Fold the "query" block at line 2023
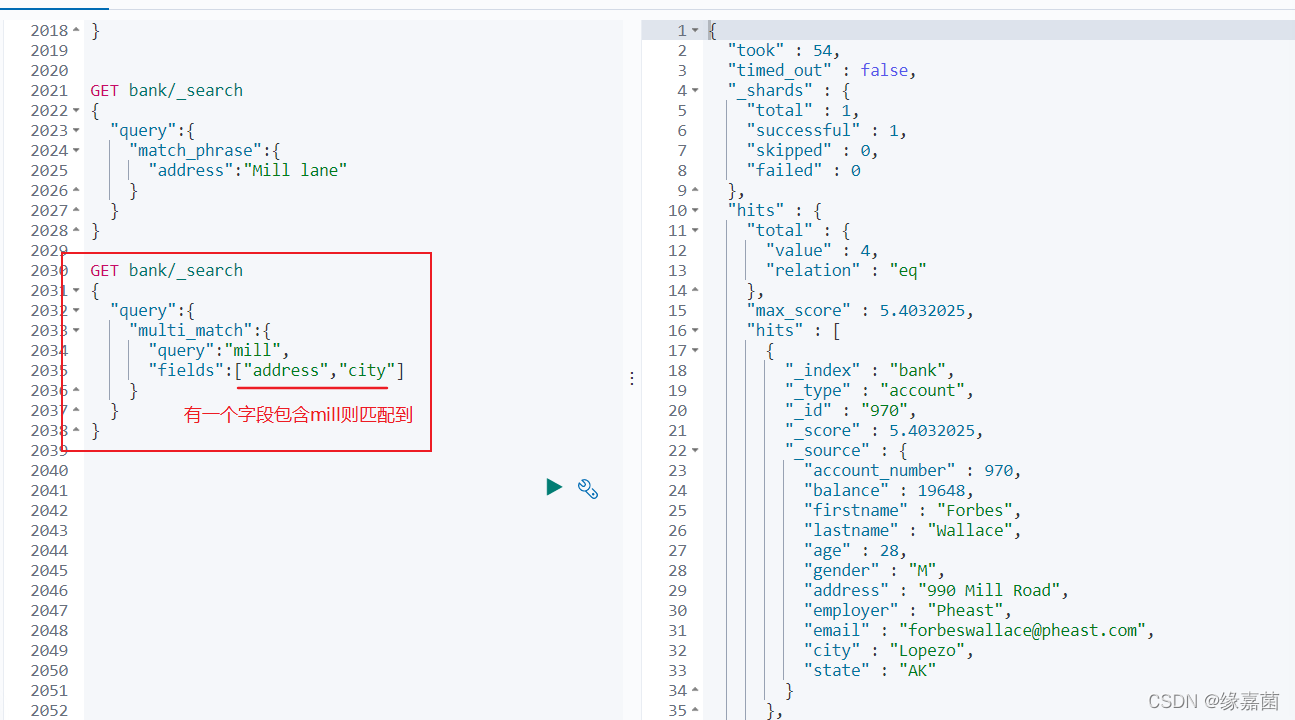 pos(77,130)
